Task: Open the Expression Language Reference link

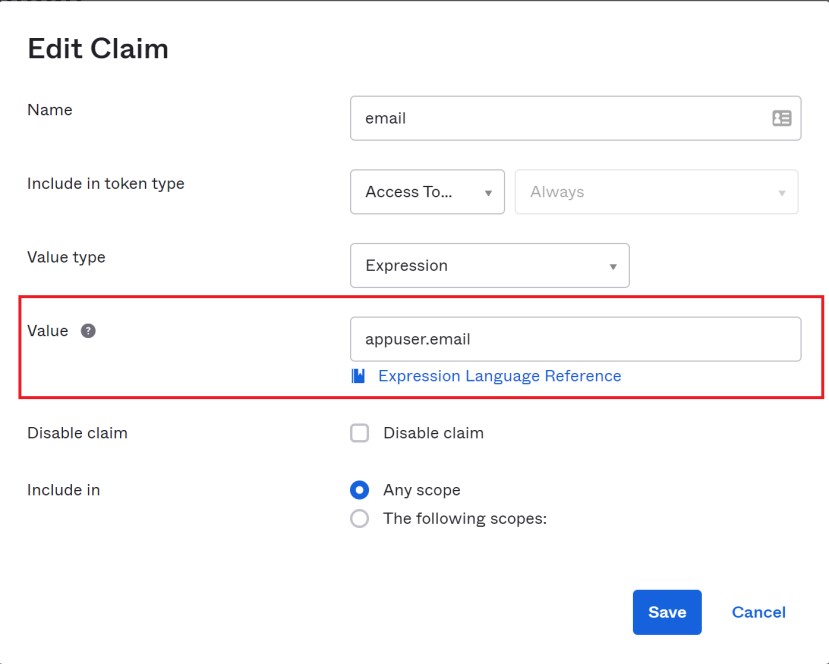Action: [499, 376]
